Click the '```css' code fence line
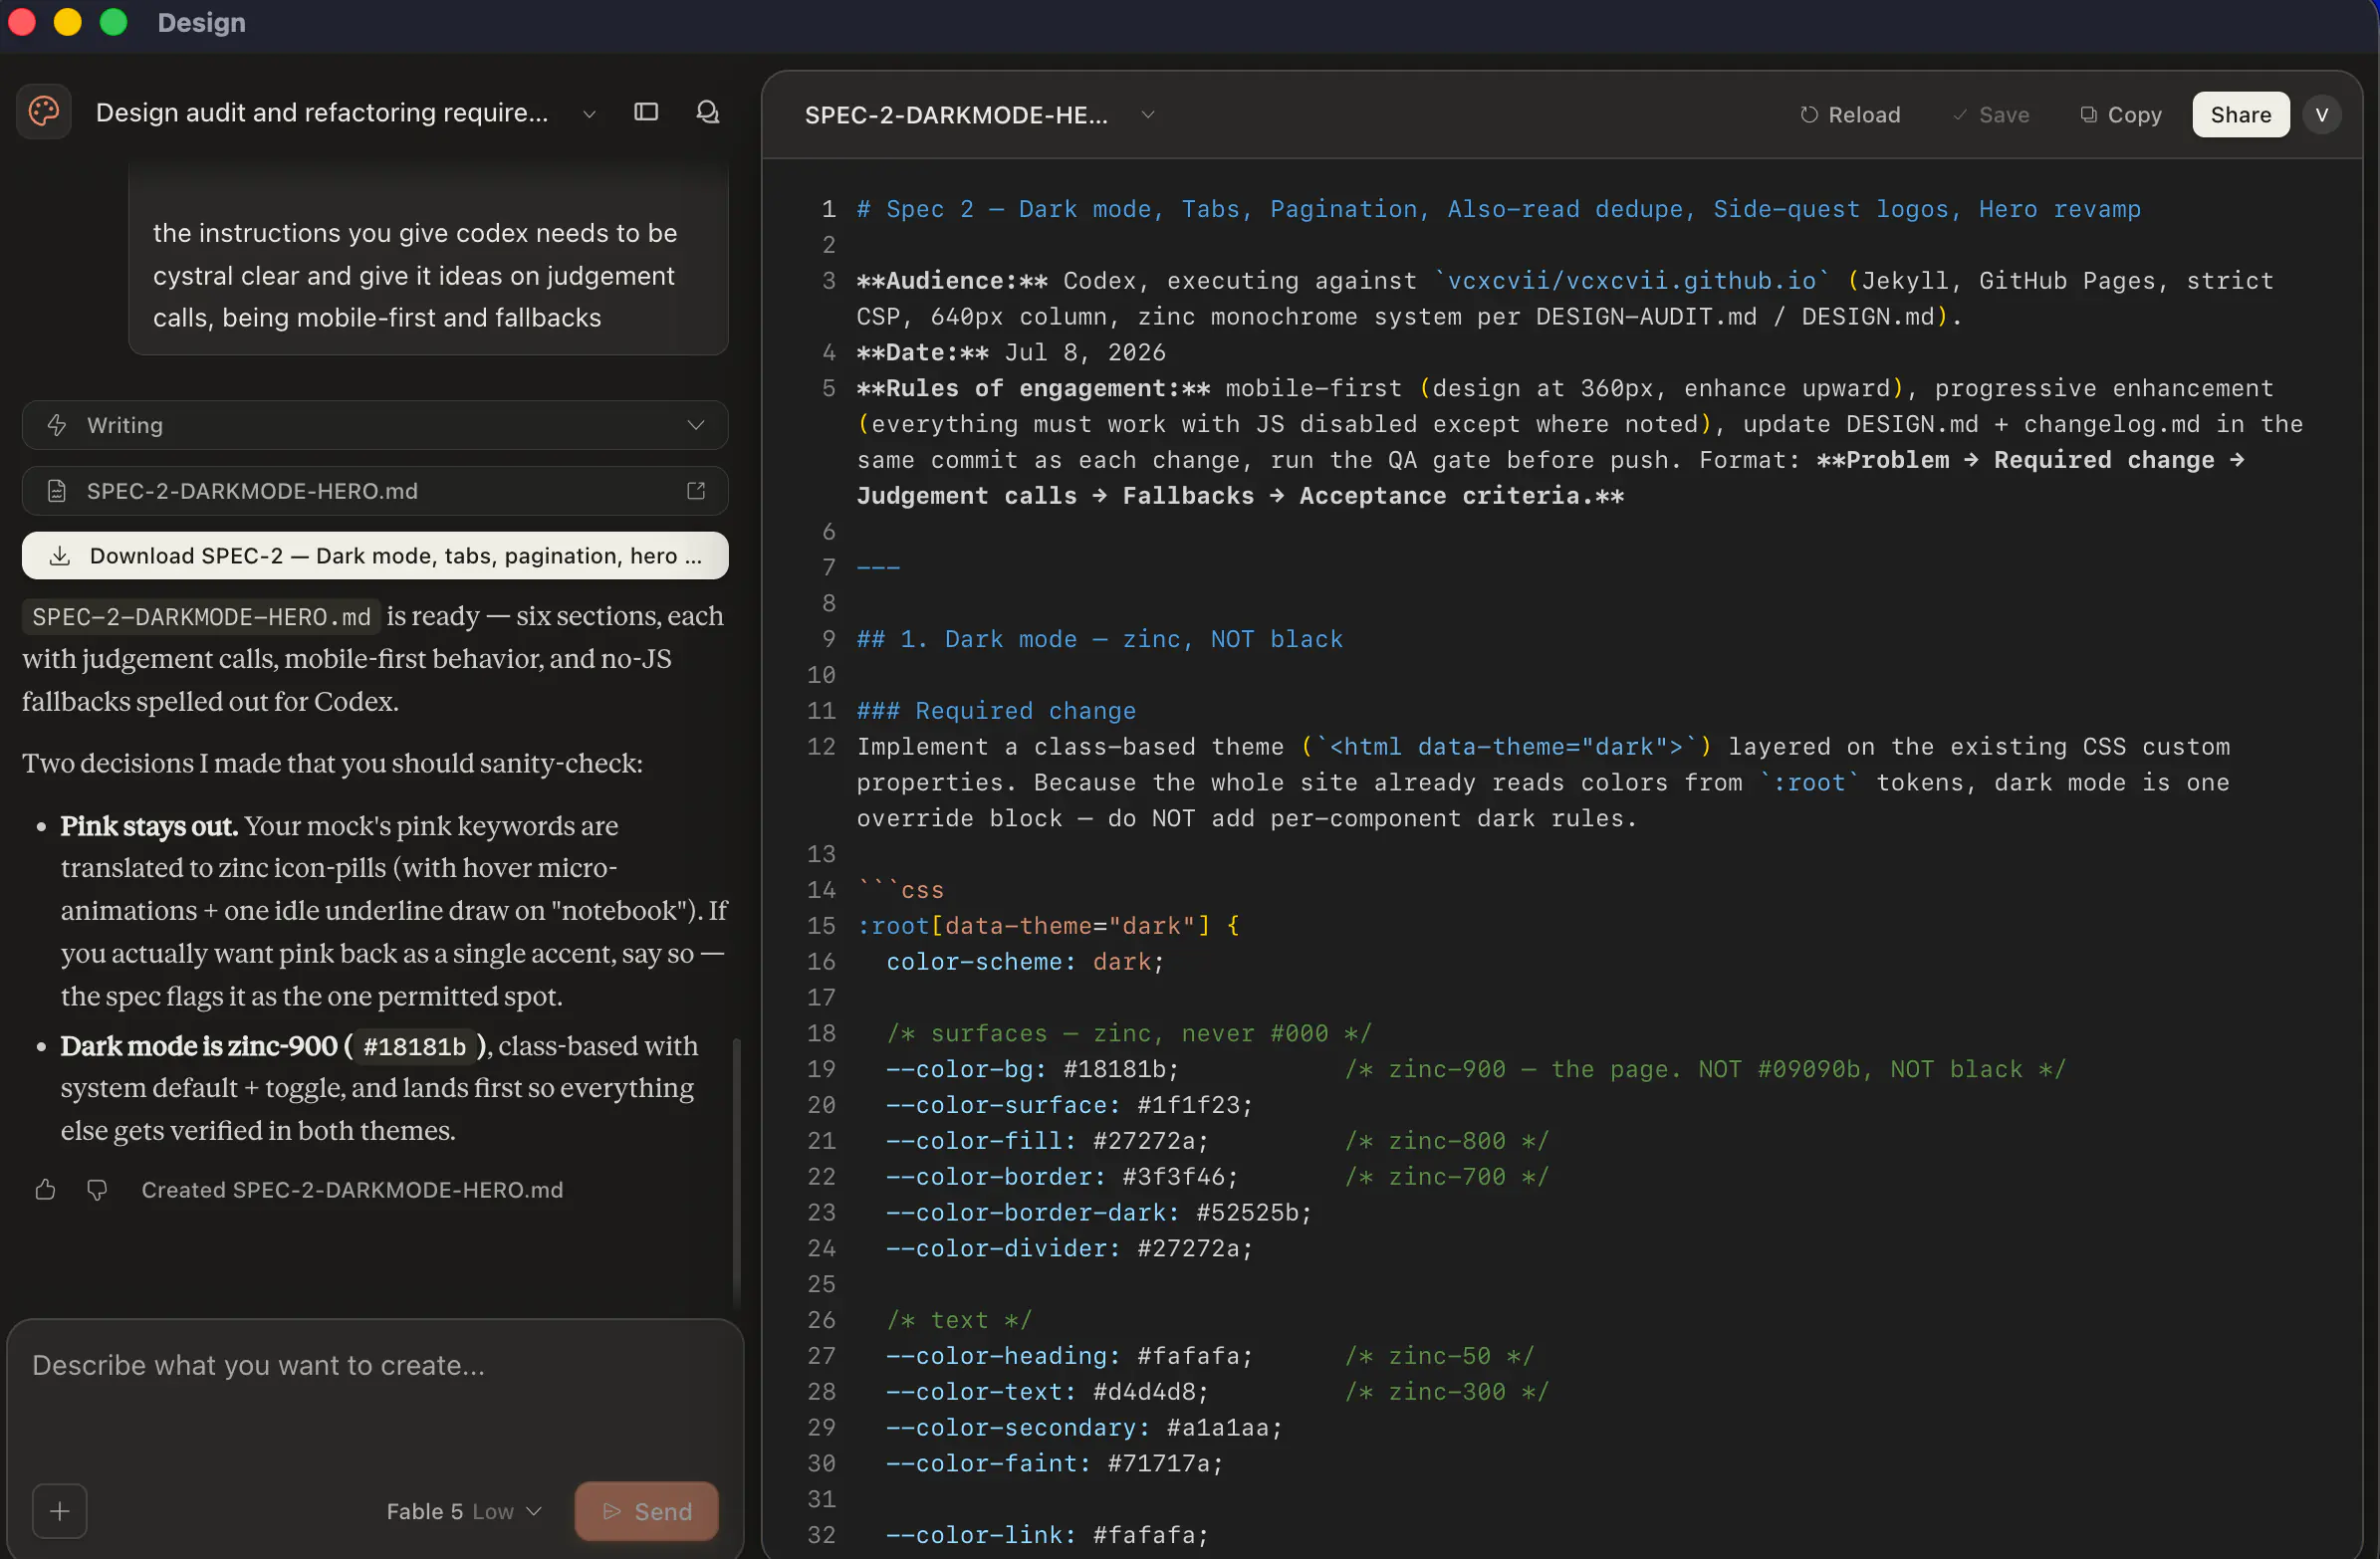The height and width of the screenshot is (1559, 2380). click(900, 890)
